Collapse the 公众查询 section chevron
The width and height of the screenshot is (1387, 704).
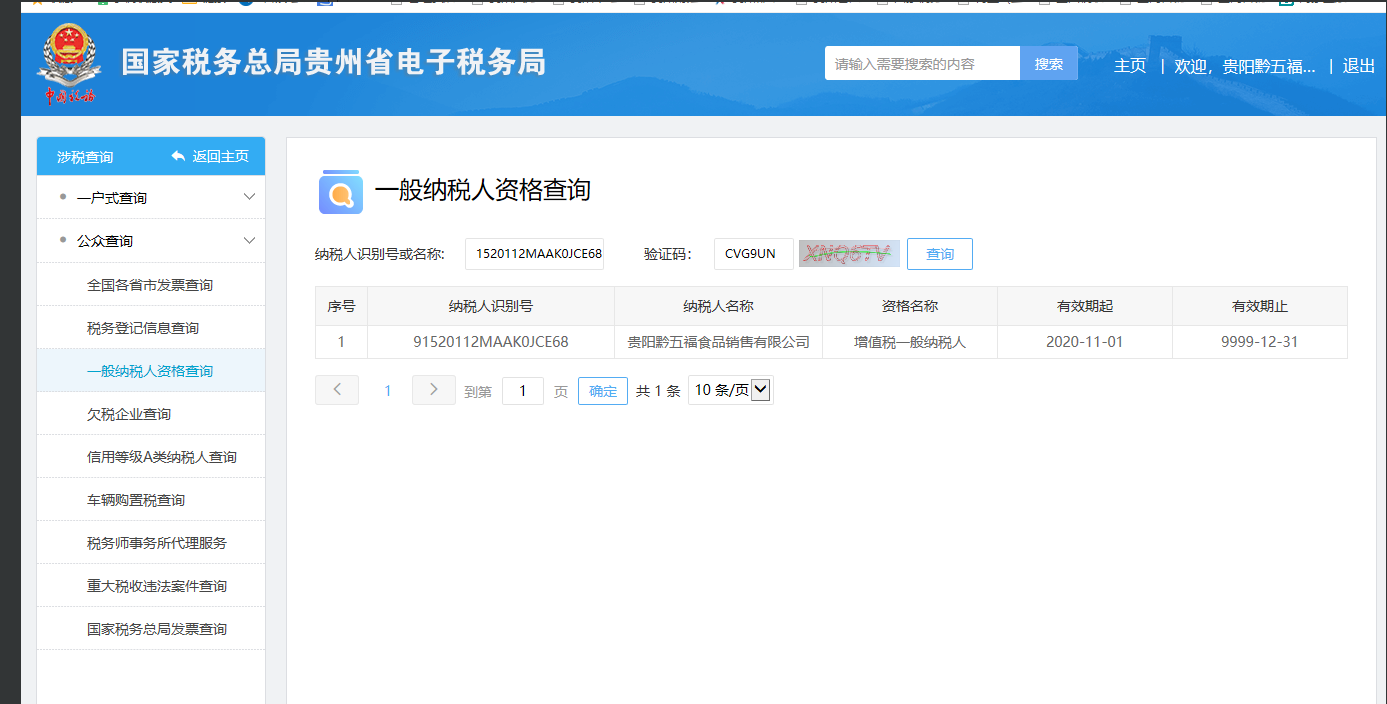click(250, 240)
